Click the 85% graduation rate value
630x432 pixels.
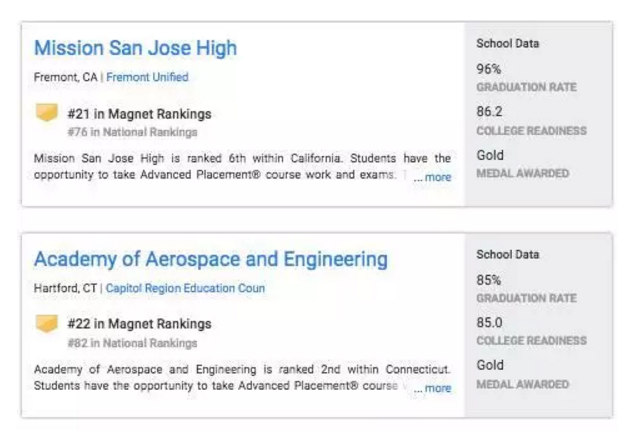489,280
